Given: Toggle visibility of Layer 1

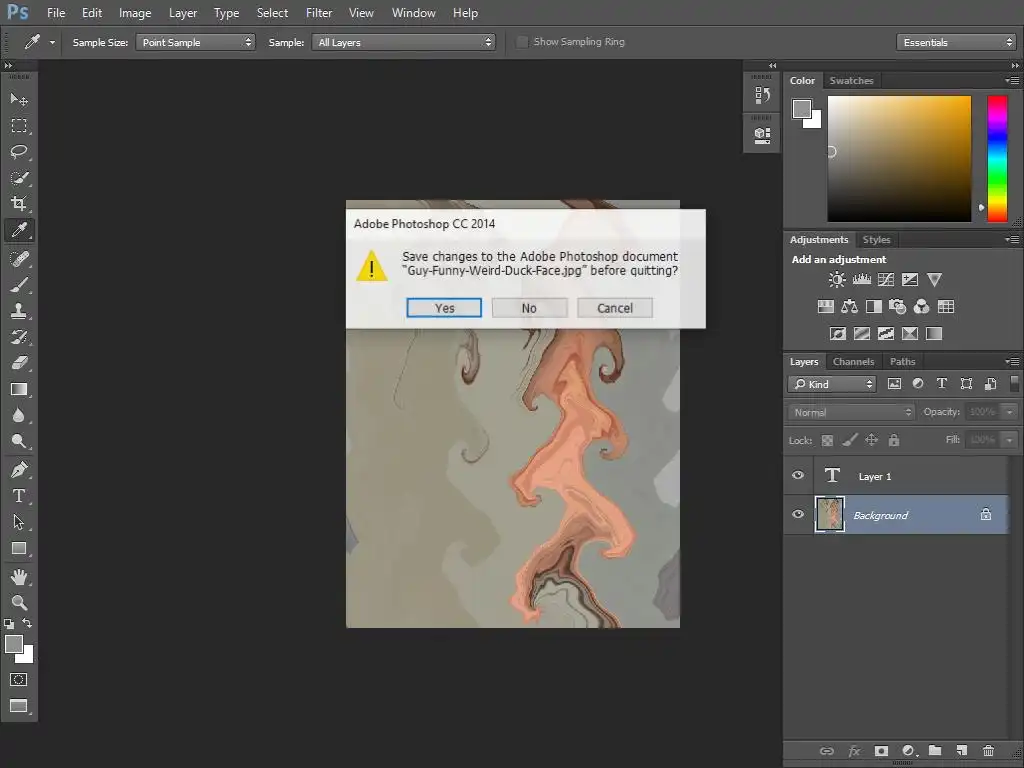Looking at the screenshot, I should (798, 476).
